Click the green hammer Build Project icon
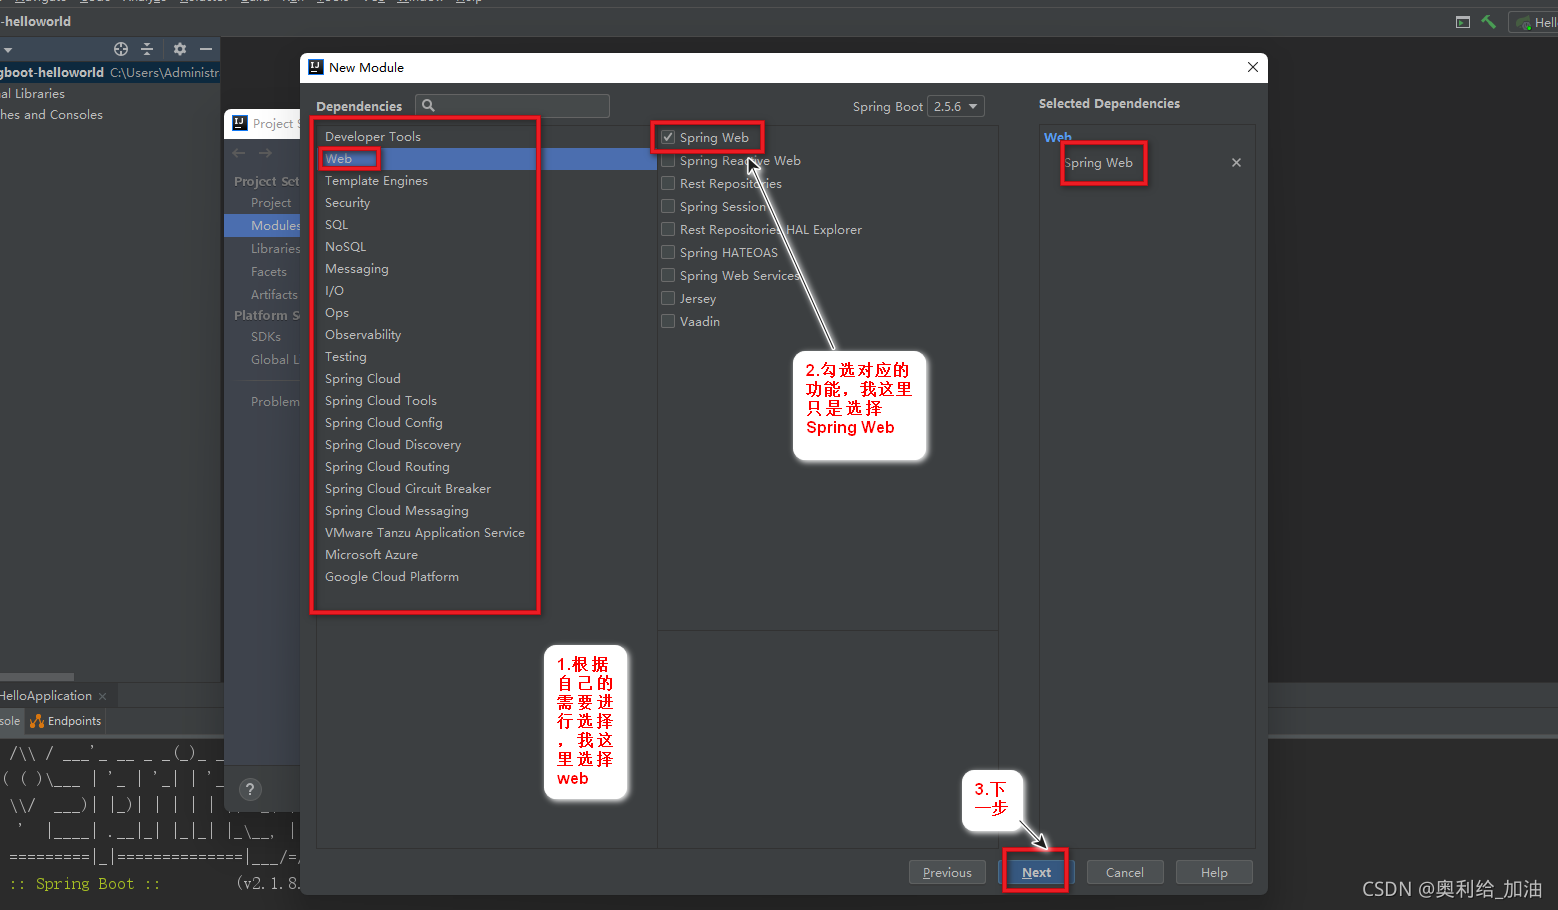The height and width of the screenshot is (910, 1558). tap(1489, 22)
